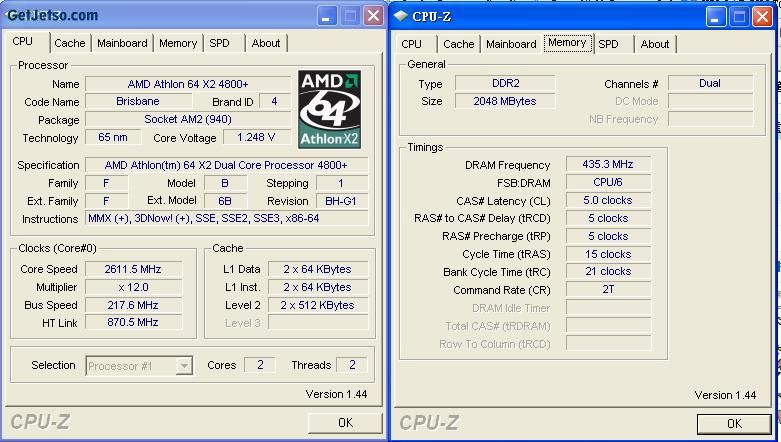Open SPD tab in right window

tap(608, 44)
